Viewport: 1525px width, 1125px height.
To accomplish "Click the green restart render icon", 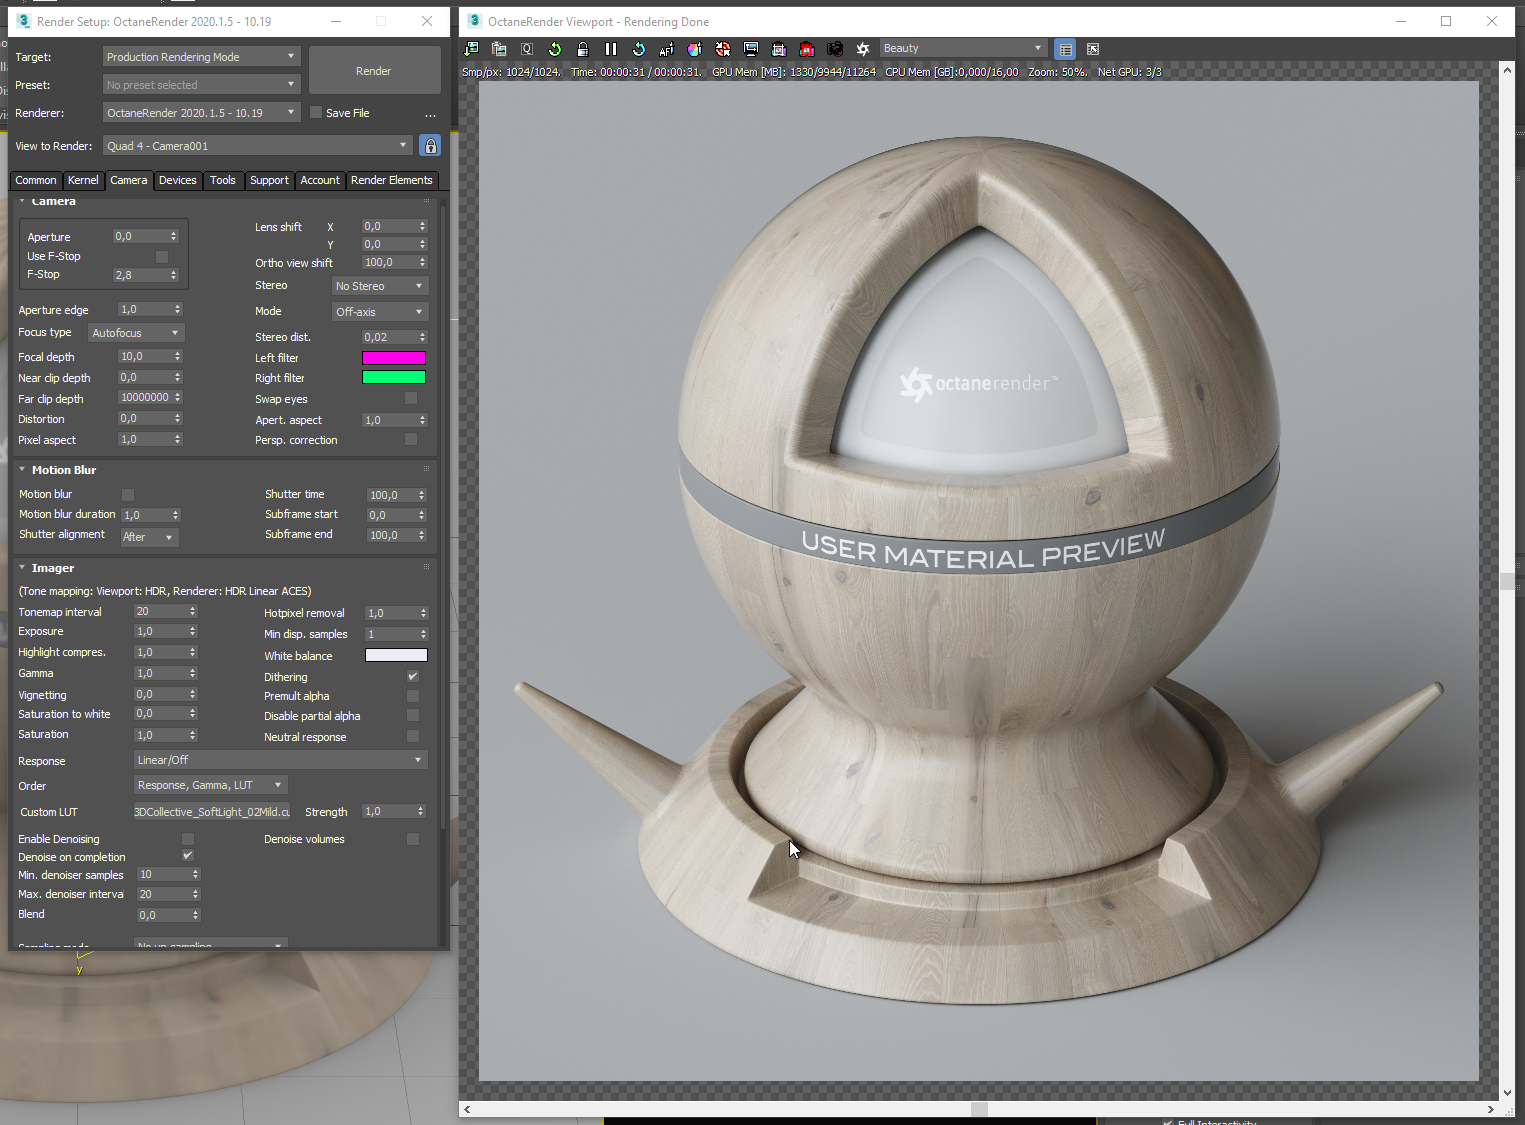I will (x=555, y=49).
